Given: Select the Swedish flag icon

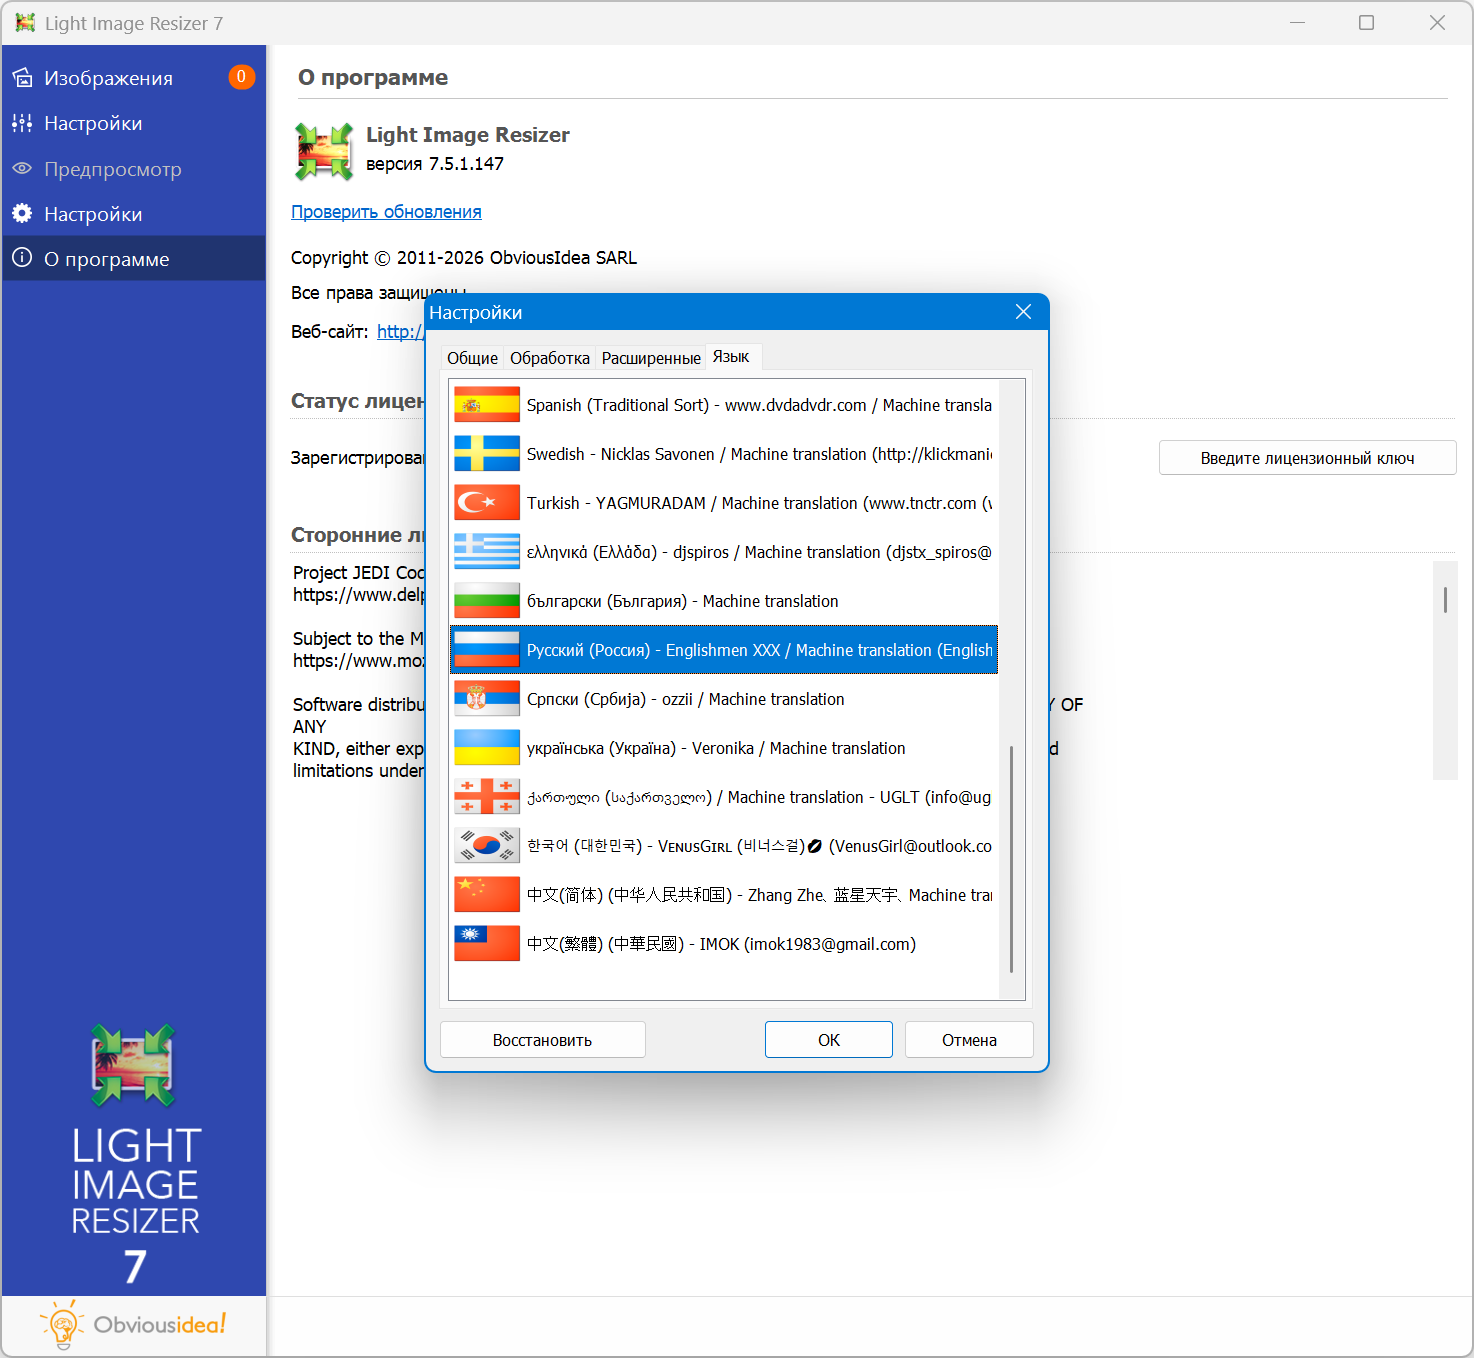Looking at the screenshot, I should click(487, 454).
